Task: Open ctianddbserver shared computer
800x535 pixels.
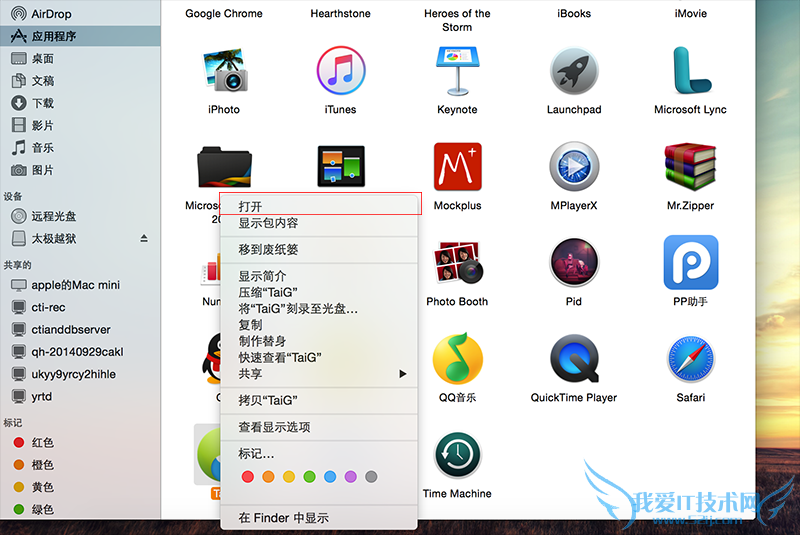Action: [x=80, y=329]
